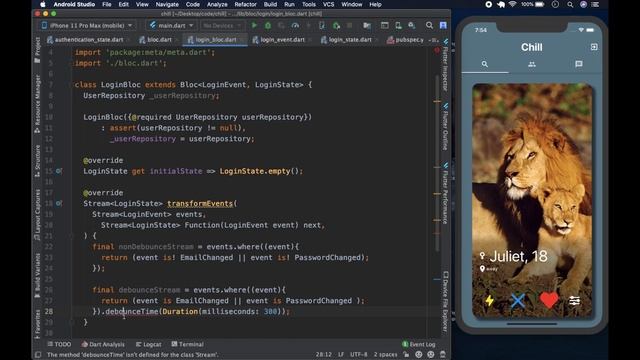Open Flutter Performance side panel
Viewport: 640px width, 360px height.
point(445,193)
